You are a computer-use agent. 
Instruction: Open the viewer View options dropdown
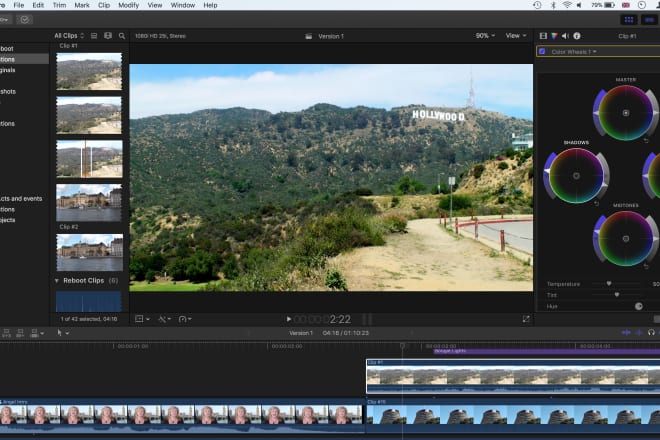click(516, 36)
